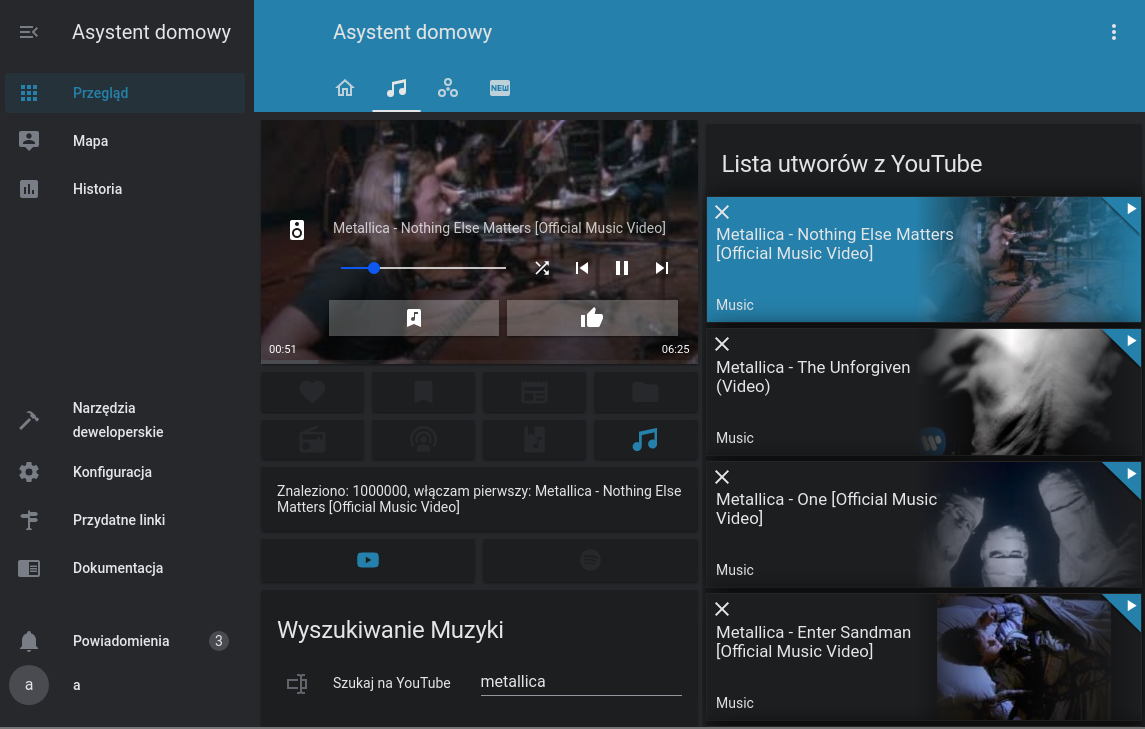1145x729 pixels.
Task: Click the radio icon in the grid
Action: (x=312, y=440)
